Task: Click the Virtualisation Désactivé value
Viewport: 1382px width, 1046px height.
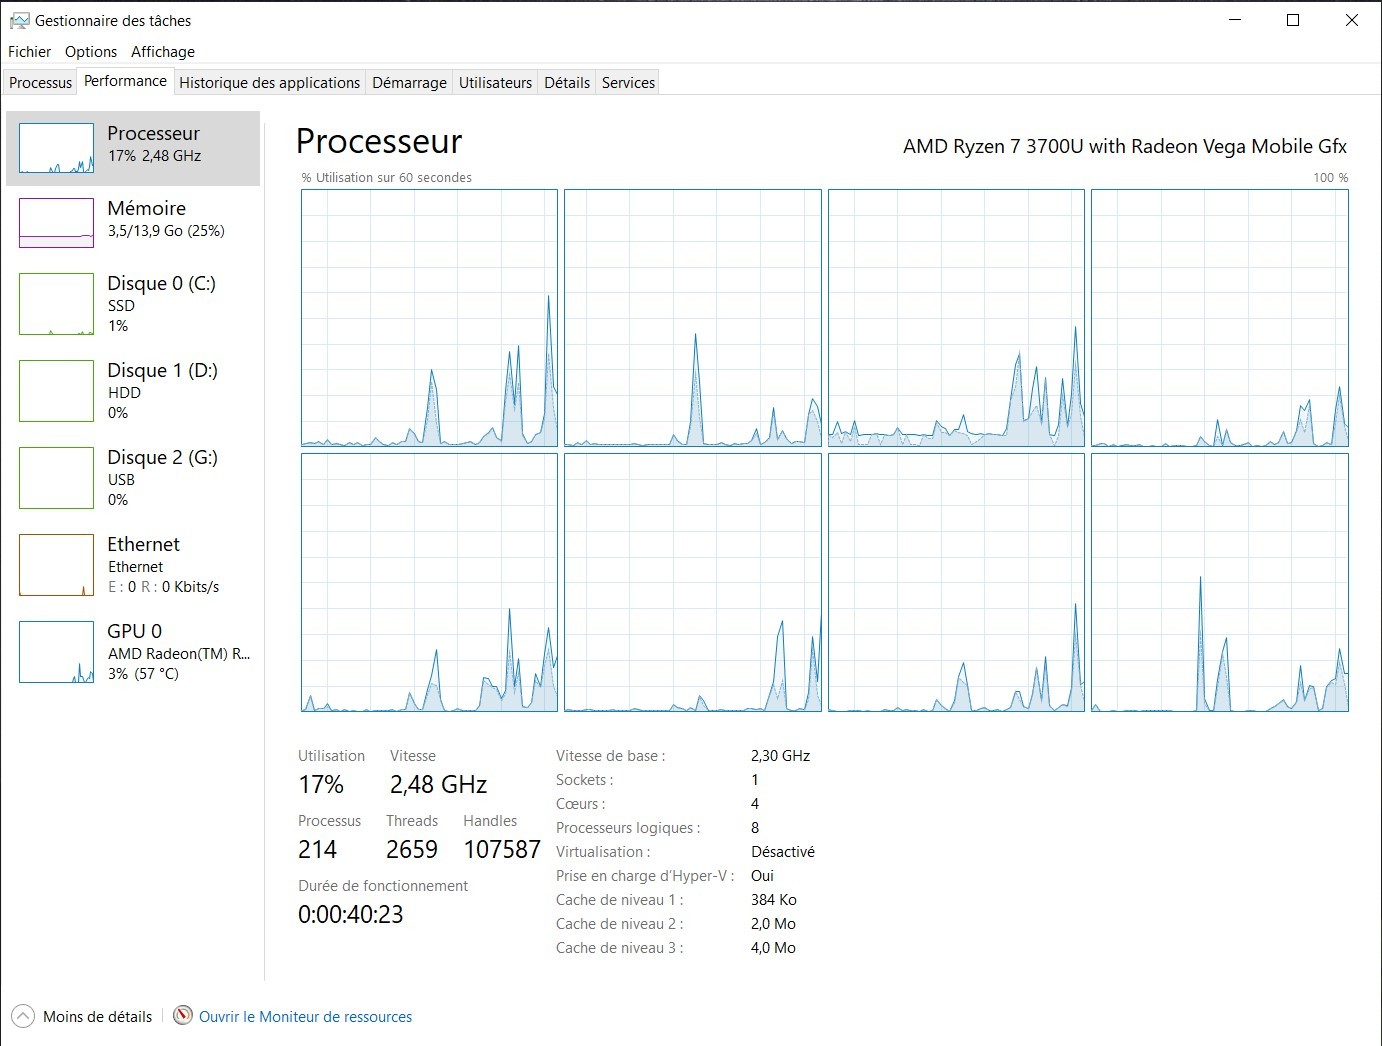Action: (783, 852)
